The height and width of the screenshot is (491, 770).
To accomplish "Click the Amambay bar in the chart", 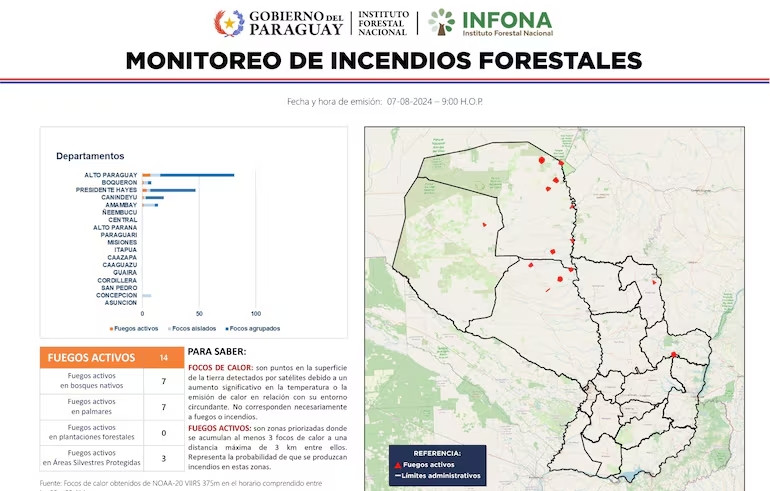I will [x=150, y=205].
